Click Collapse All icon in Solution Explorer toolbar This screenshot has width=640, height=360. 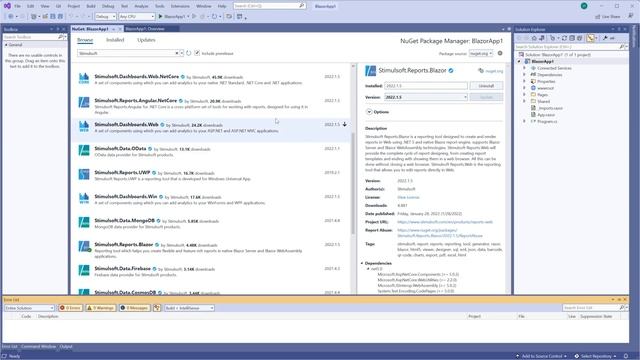pyautogui.click(x=572, y=38)
